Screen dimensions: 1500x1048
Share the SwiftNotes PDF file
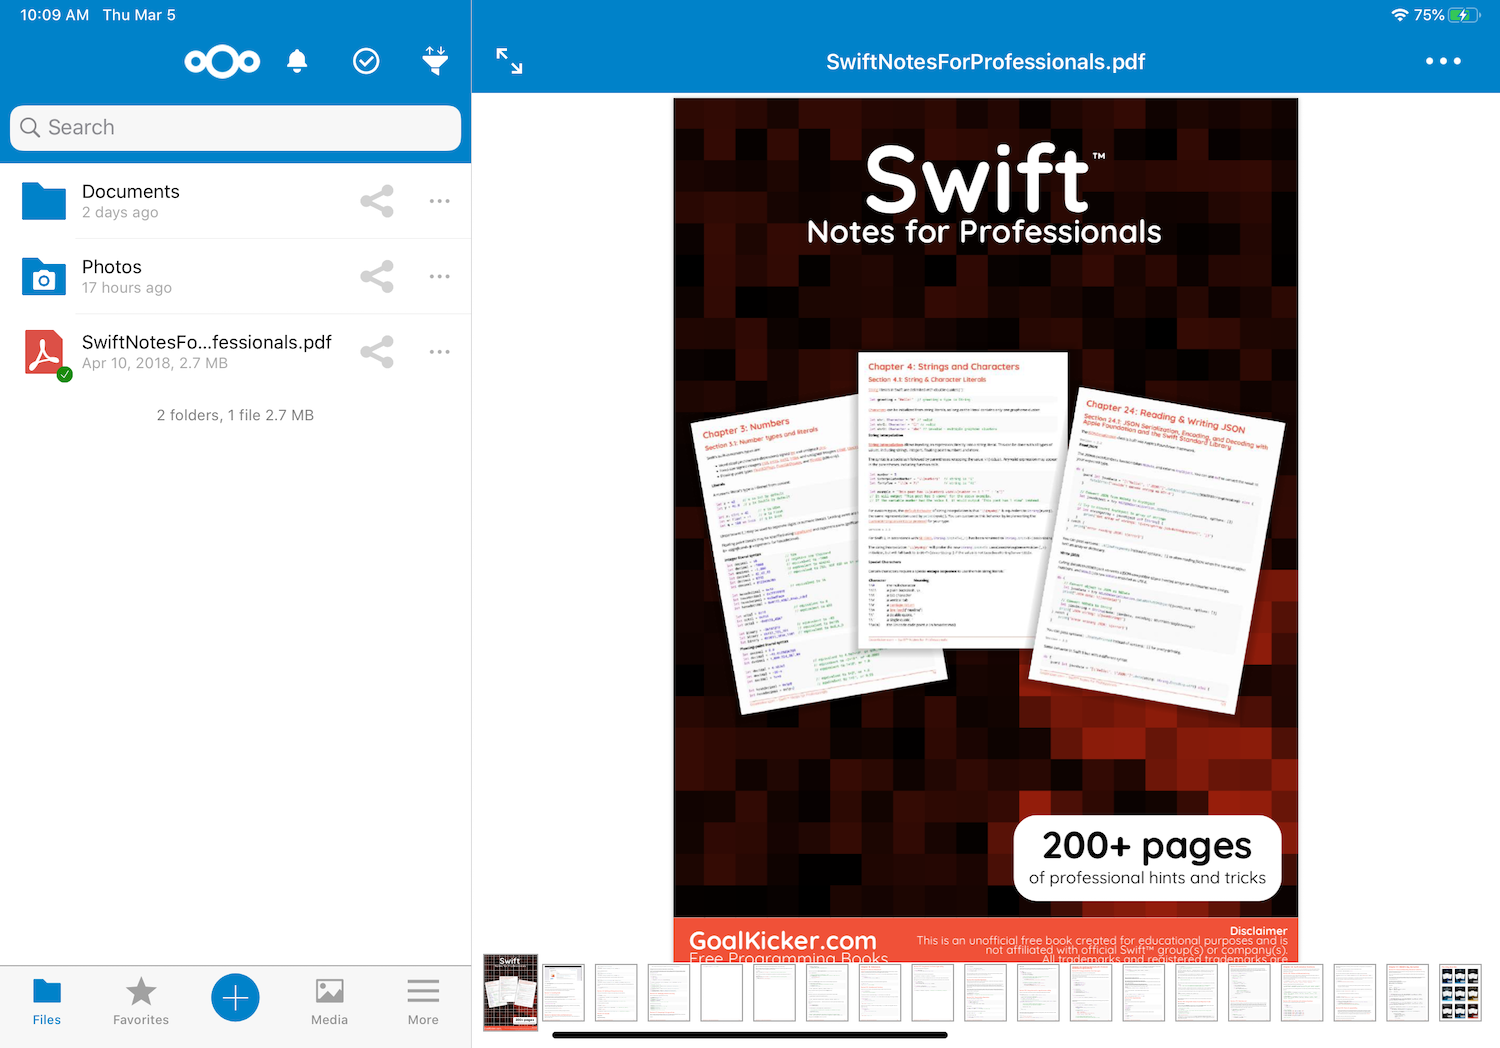click(x=377, y=352)
